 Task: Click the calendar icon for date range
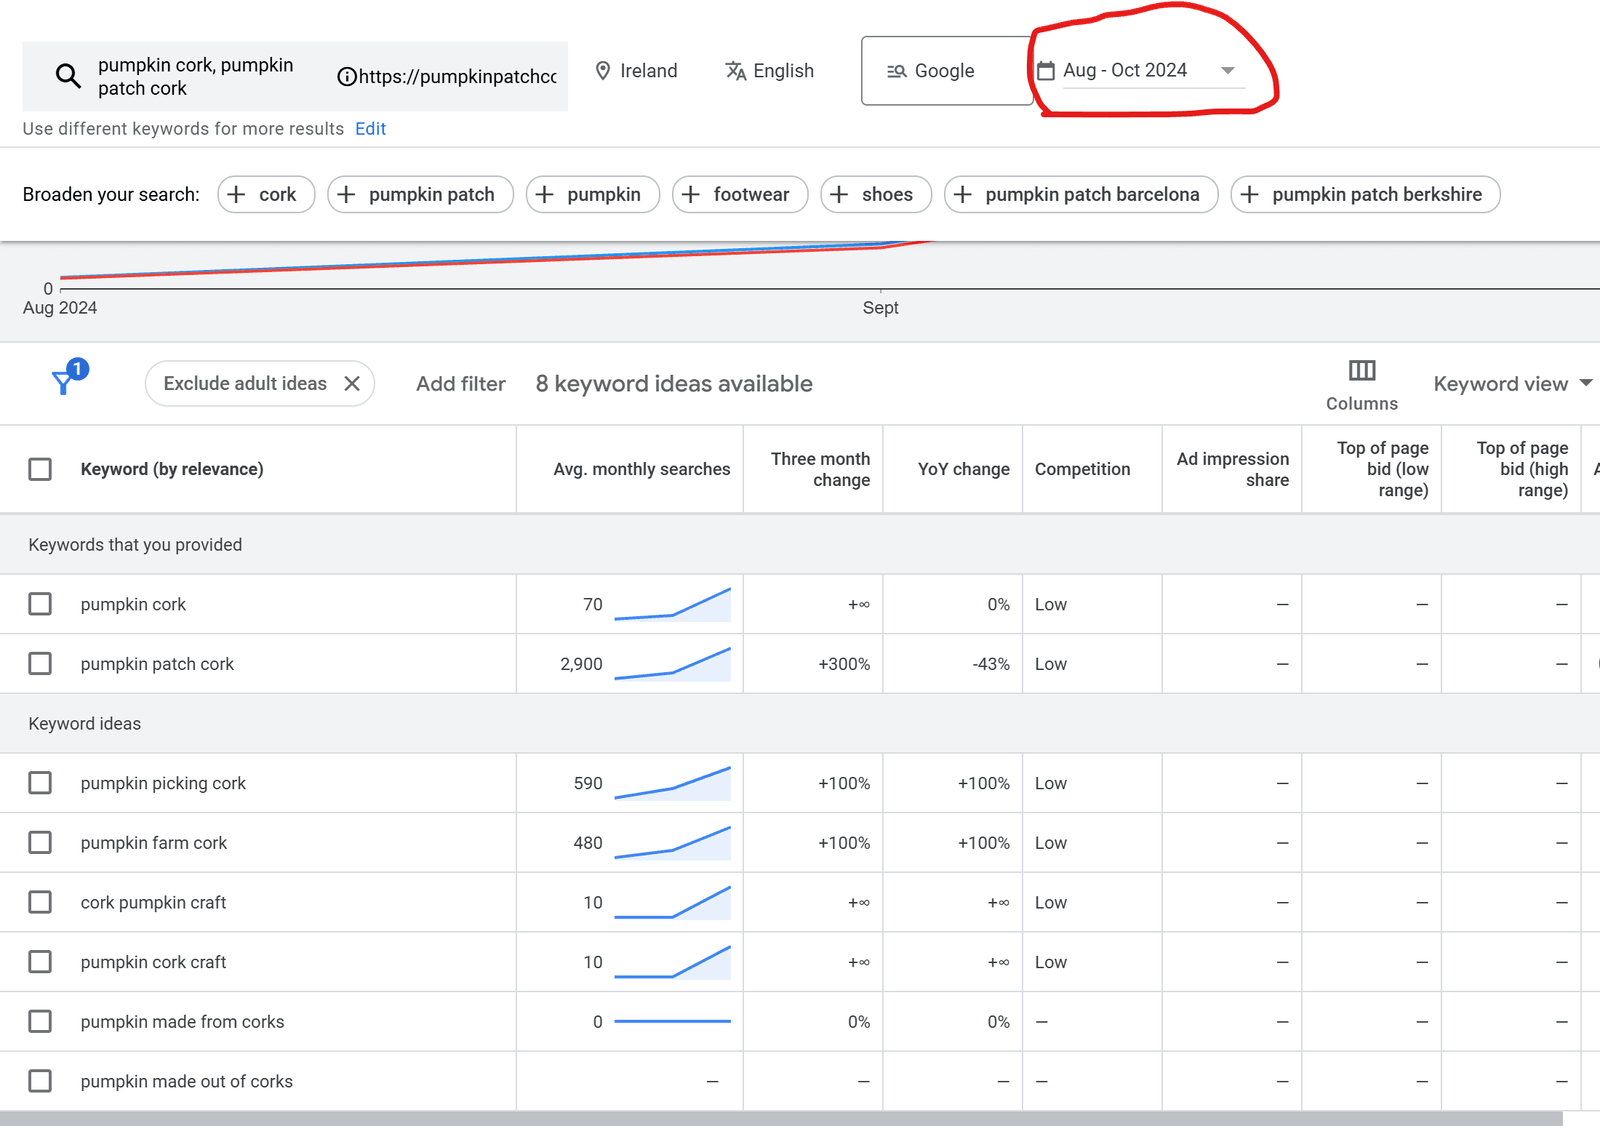coord(1046,71)
